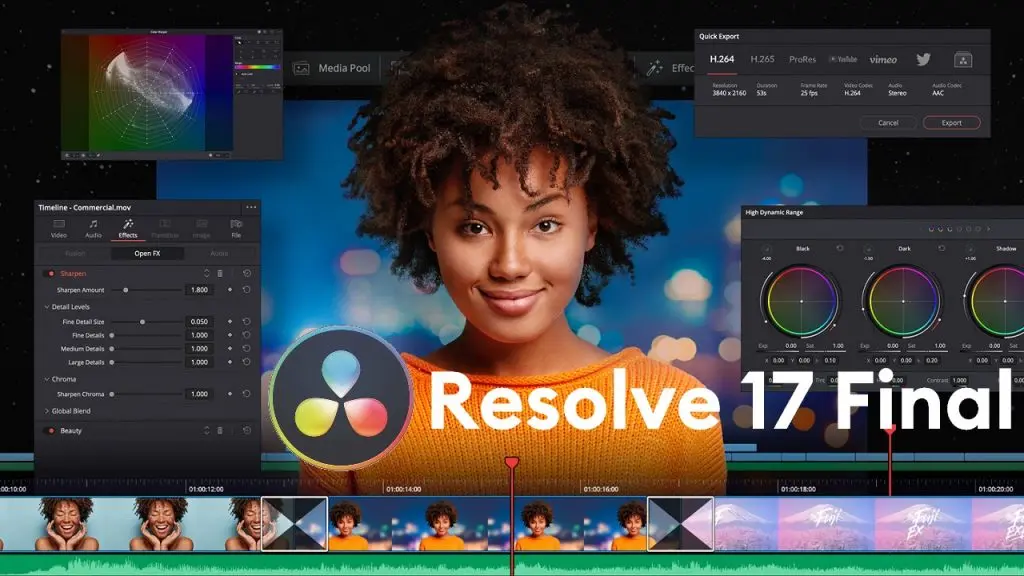The width and height of the screenshot is (1024, 576).
Task: Delete the Sharpen effect with trash icon
Action: (220, 273)
